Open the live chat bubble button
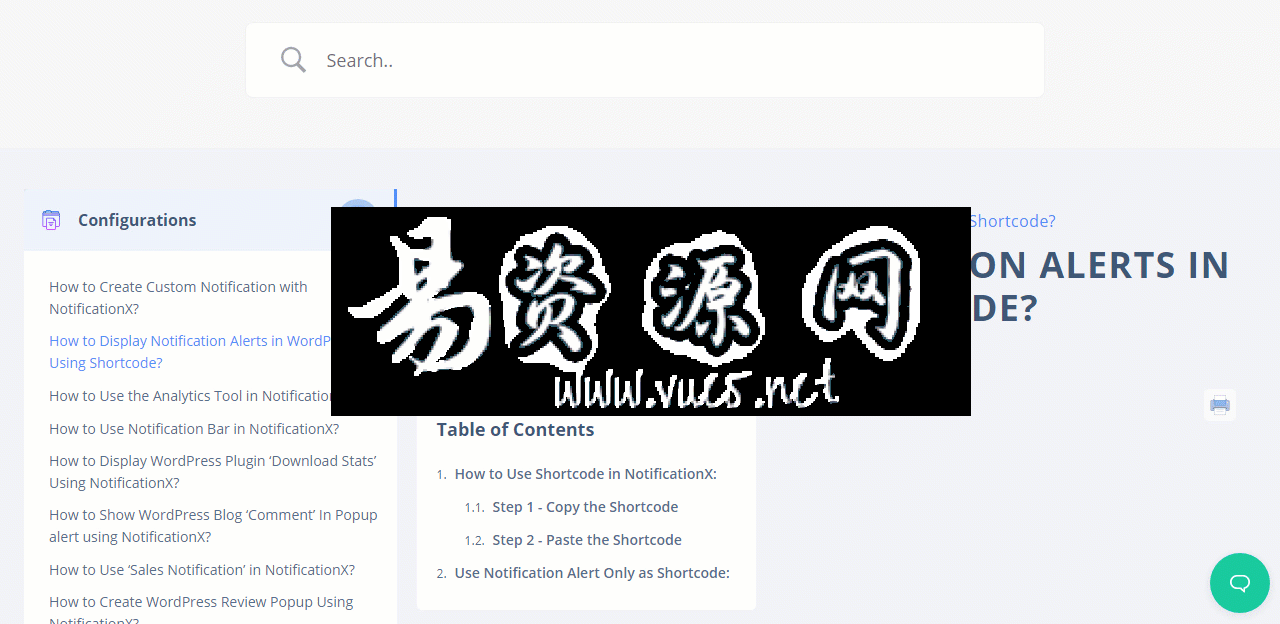 [x=1240, y=583]
